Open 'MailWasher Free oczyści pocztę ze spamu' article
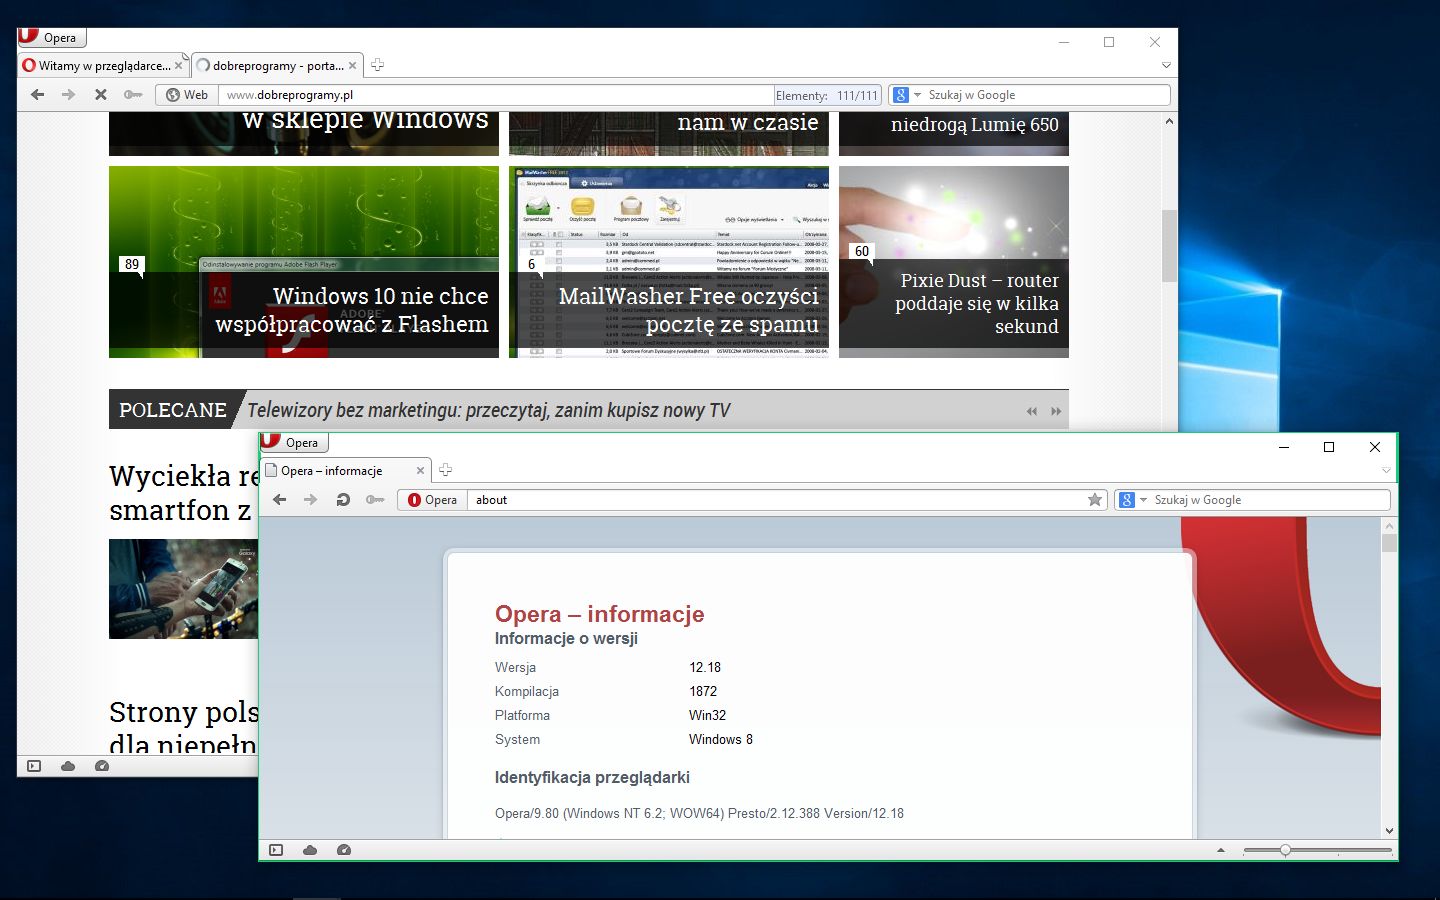Screen dimensions: 1440x900 [669, 262]
